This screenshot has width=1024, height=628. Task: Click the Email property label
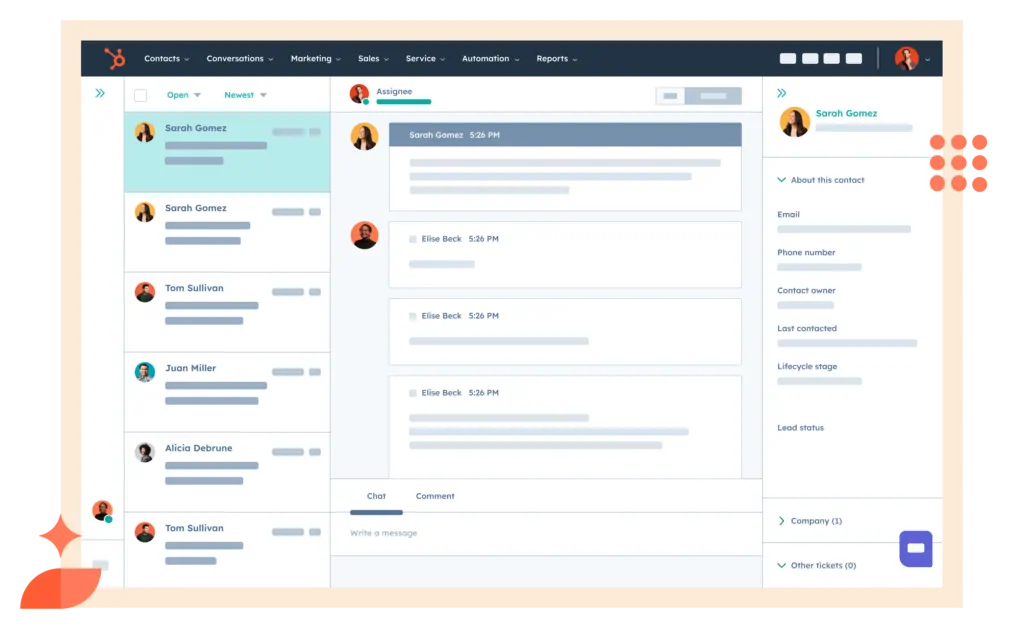(788, 215)
